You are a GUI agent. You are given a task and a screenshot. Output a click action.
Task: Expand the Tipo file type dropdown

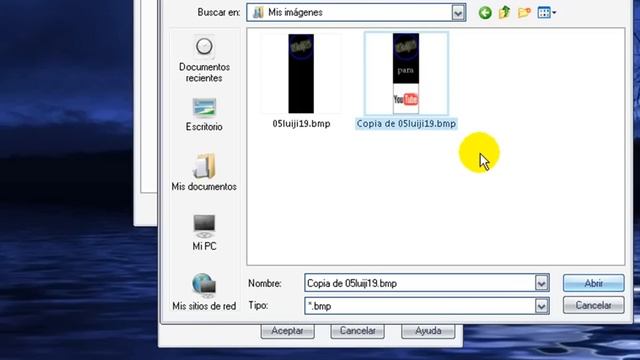pyautogui.click(x=541, y=306)
